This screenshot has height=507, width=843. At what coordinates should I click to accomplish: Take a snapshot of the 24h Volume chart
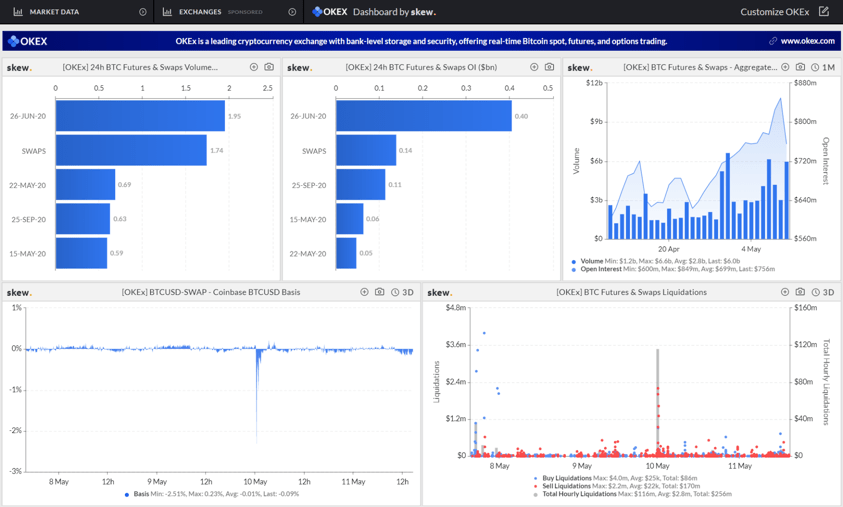click(x=269, y=67)
